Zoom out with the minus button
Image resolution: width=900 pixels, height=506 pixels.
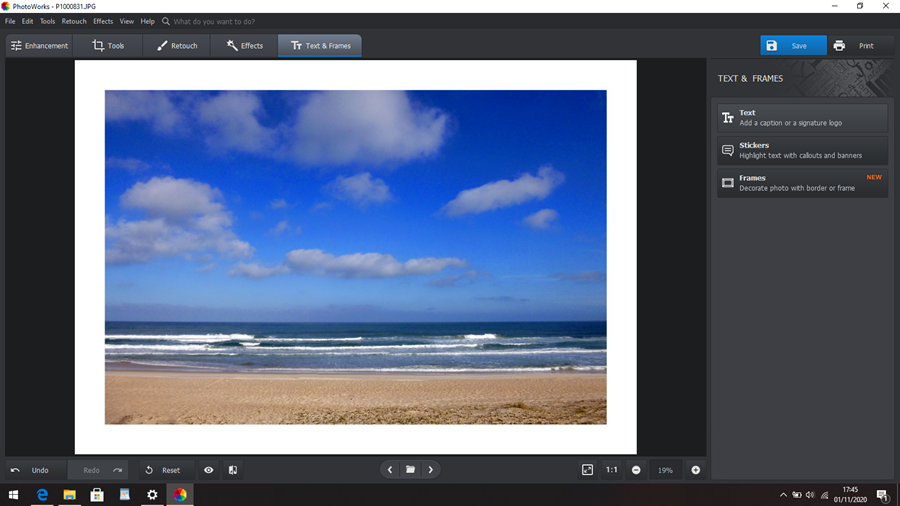636,470
